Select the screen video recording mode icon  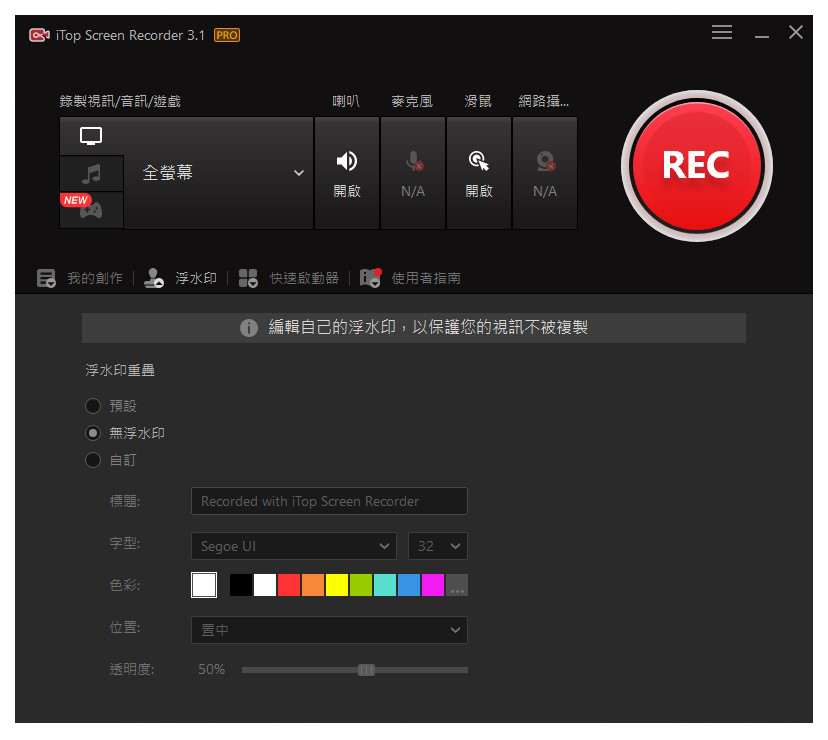(x=91, y=136)
